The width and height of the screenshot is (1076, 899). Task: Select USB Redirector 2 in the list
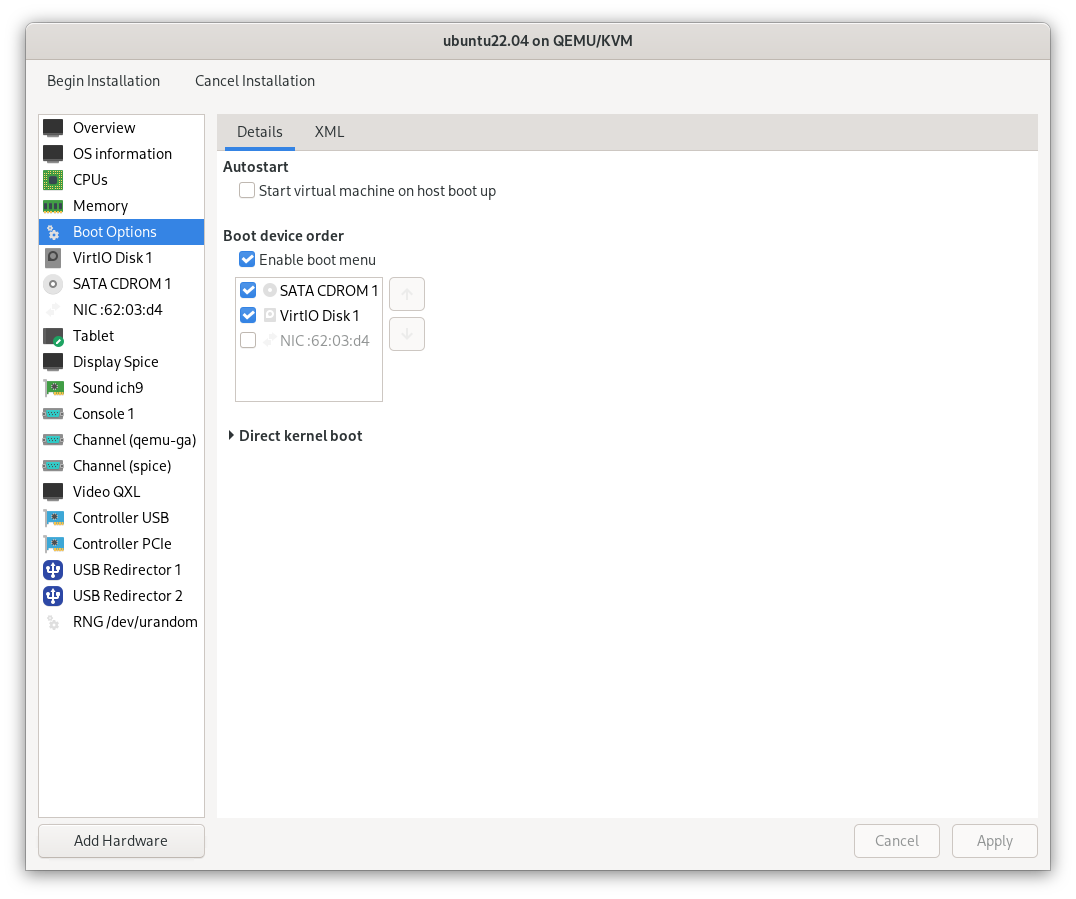(121, 596)
